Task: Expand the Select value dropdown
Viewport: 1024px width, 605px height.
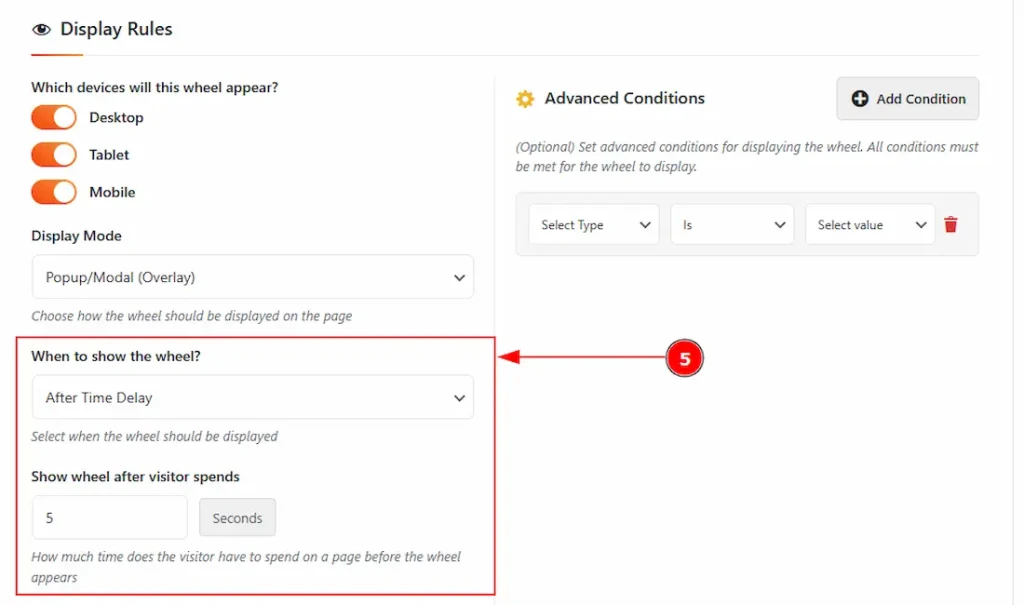Action: tap(870, 225)
